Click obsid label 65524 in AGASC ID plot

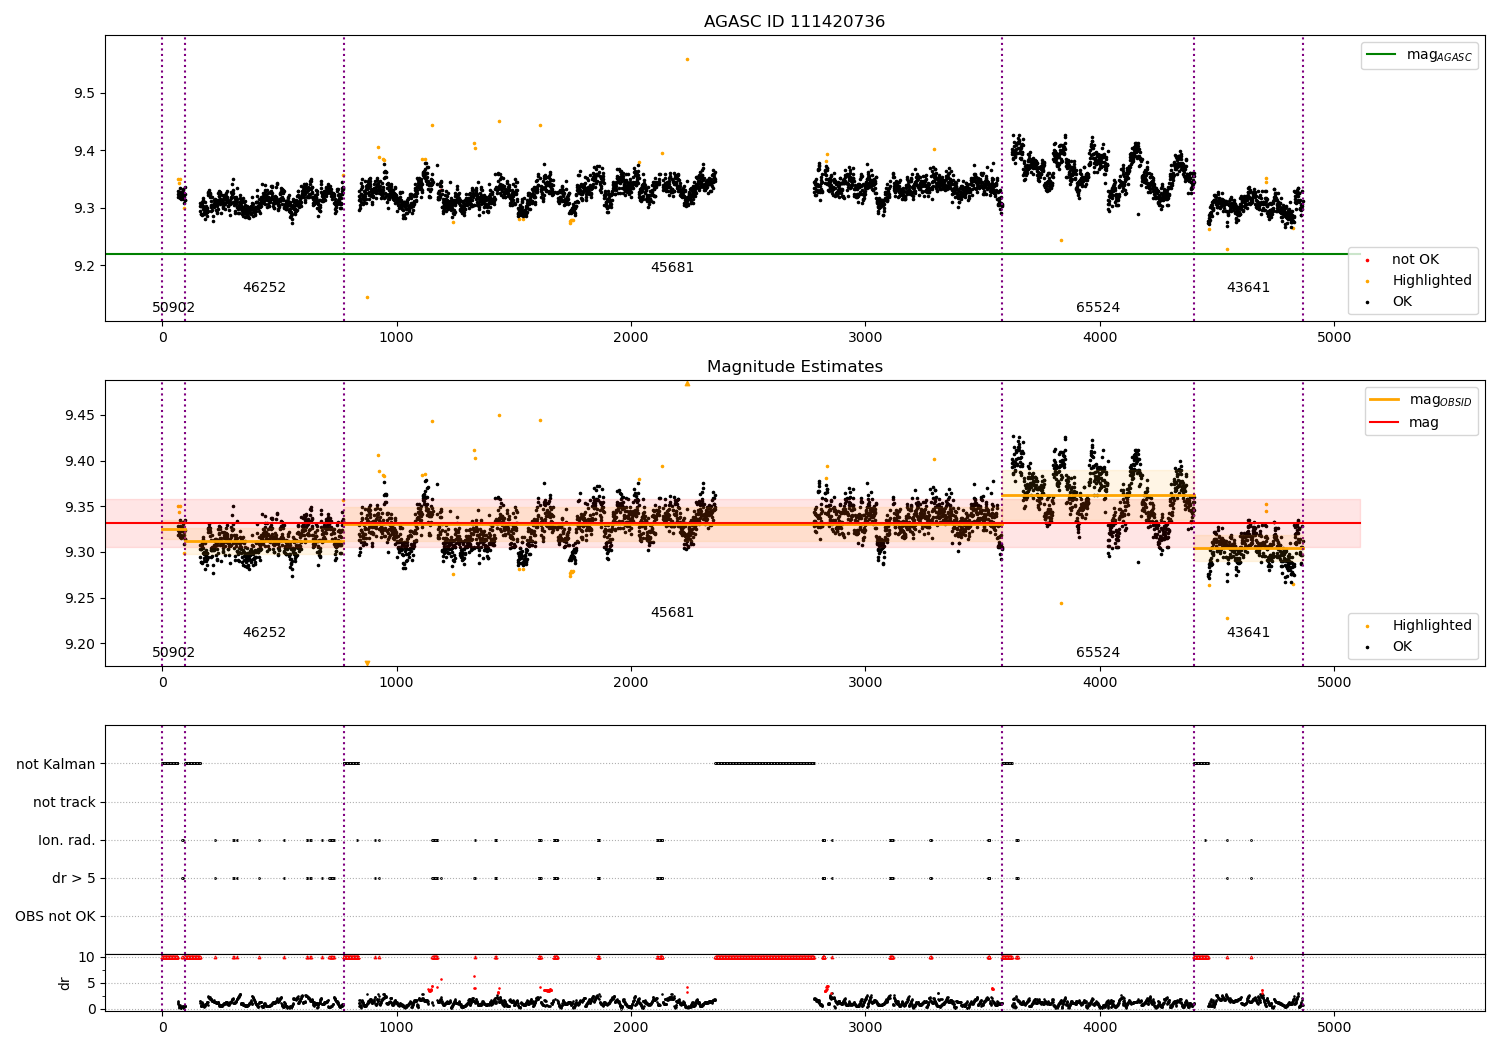click(x=1098, y=308)
